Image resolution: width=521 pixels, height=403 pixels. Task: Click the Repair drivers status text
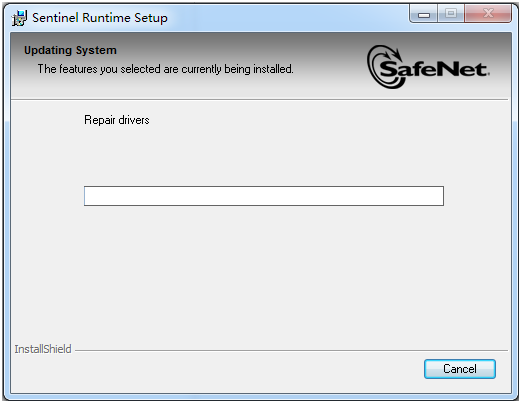[117, 120]
